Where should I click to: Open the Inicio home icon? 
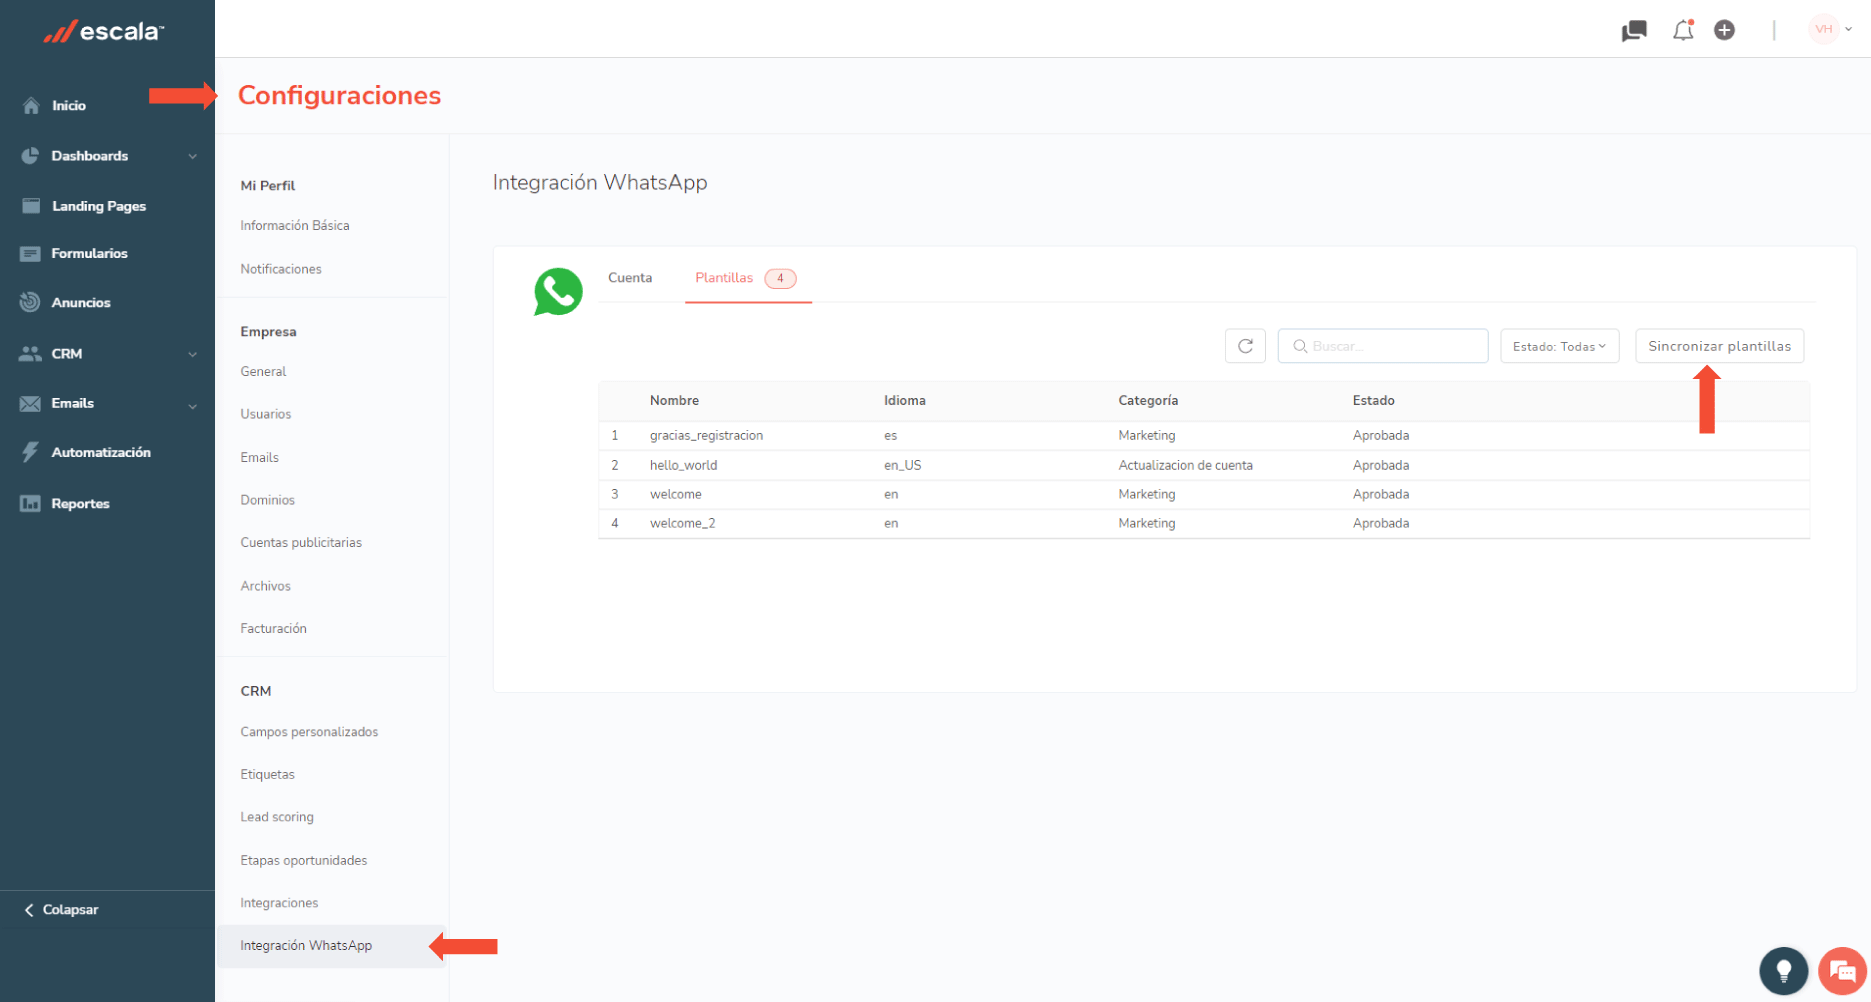coord(31,105)
